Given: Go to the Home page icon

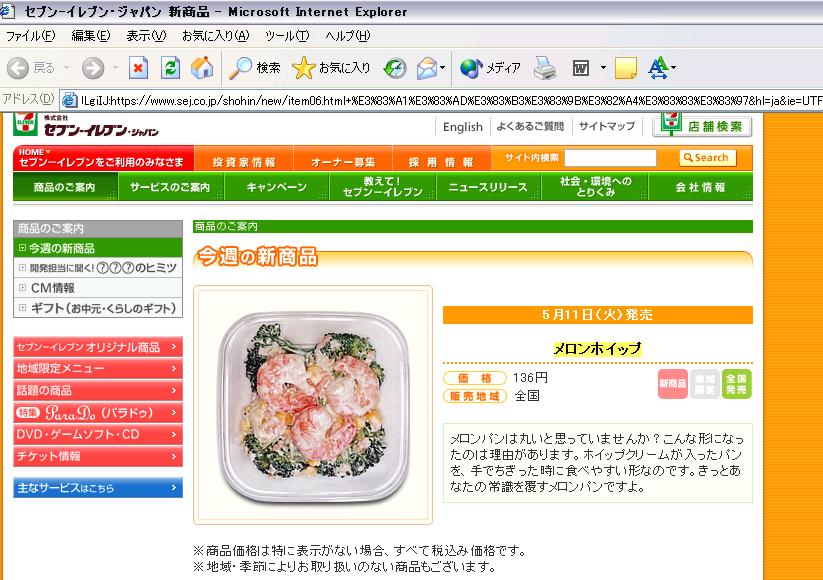Looking at the screenshot, I should click(202, 68).
